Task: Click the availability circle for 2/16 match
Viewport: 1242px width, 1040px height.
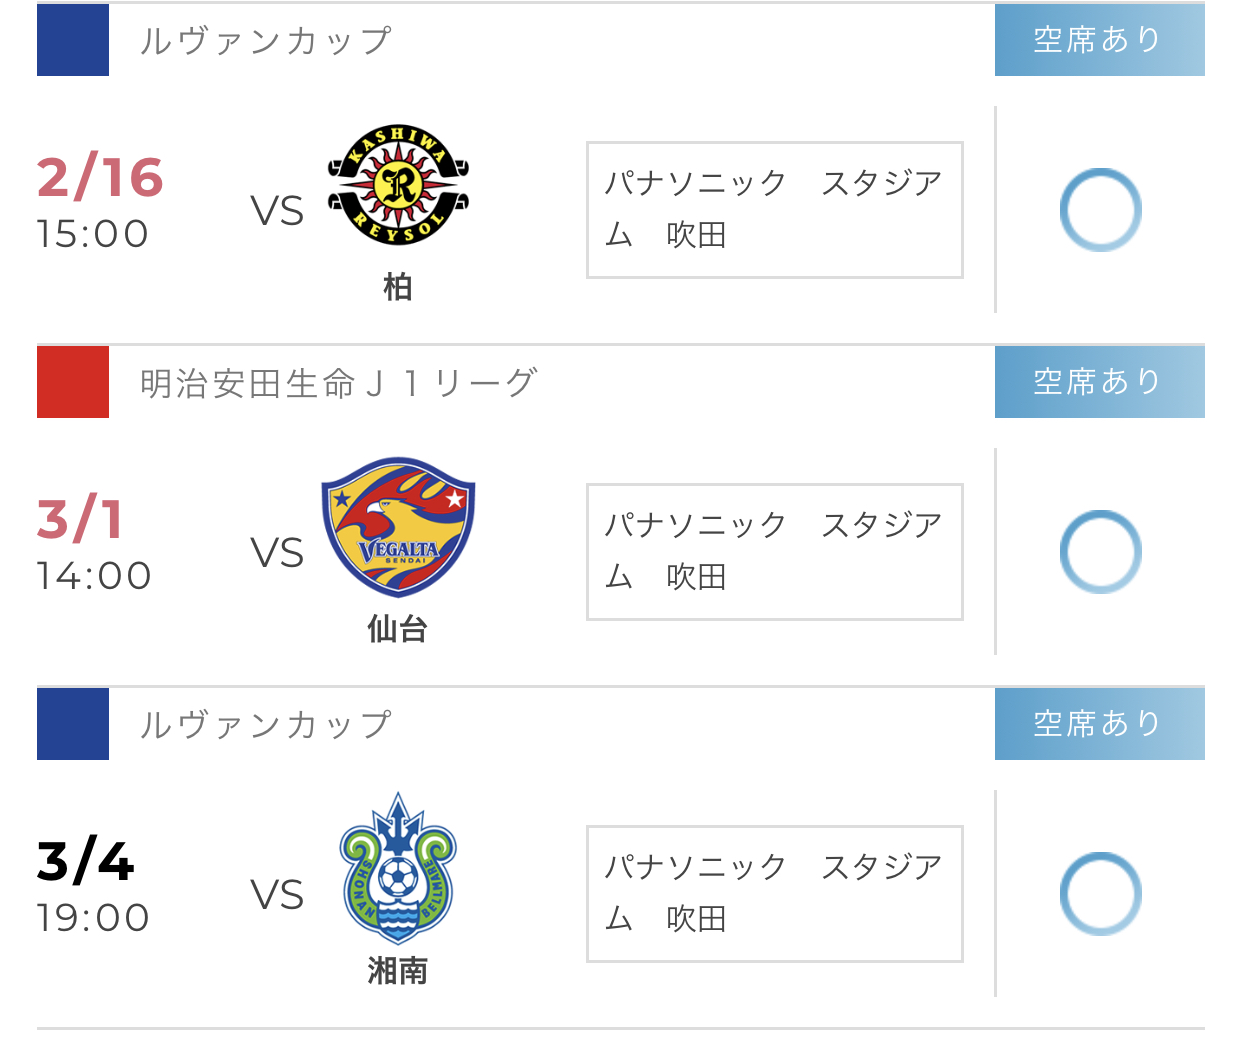Action: tap(1100, 210)
